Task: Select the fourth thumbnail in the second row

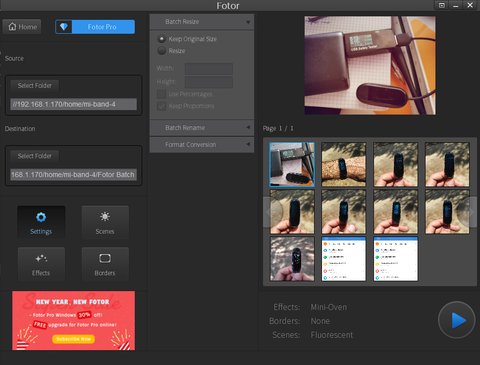Action: (447, 212)
